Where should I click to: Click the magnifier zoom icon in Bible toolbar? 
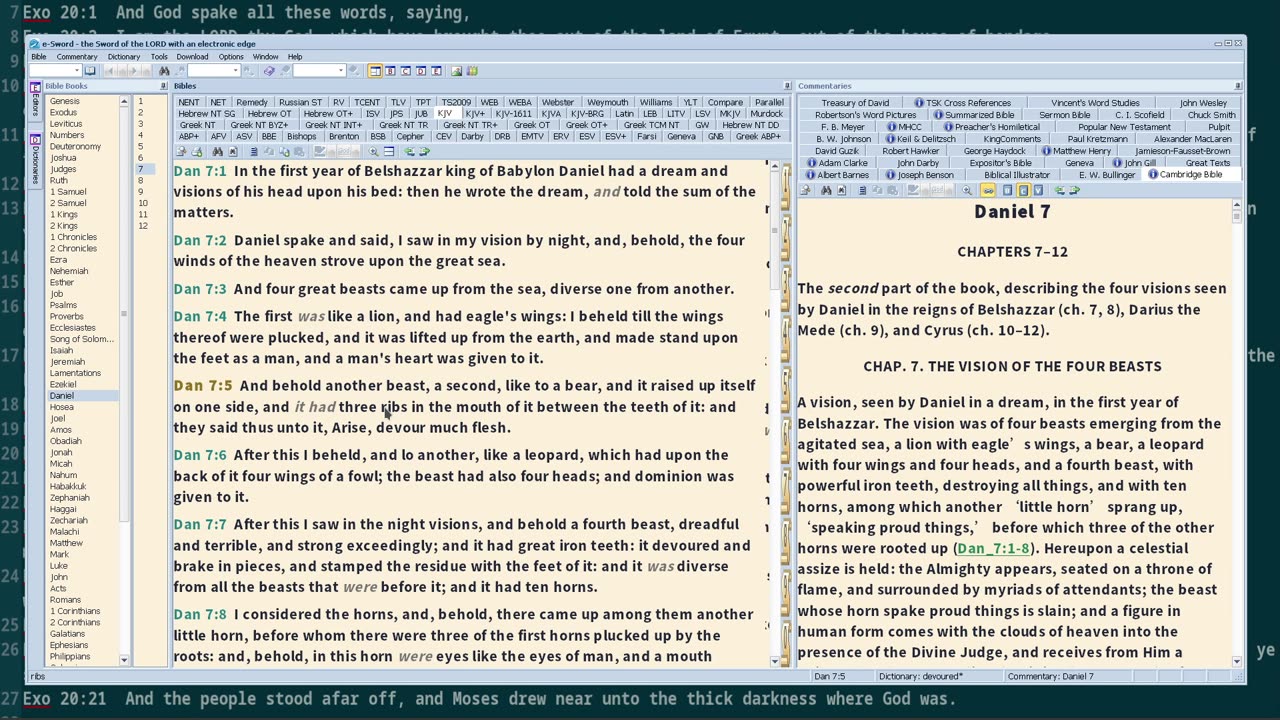(373, 151)
